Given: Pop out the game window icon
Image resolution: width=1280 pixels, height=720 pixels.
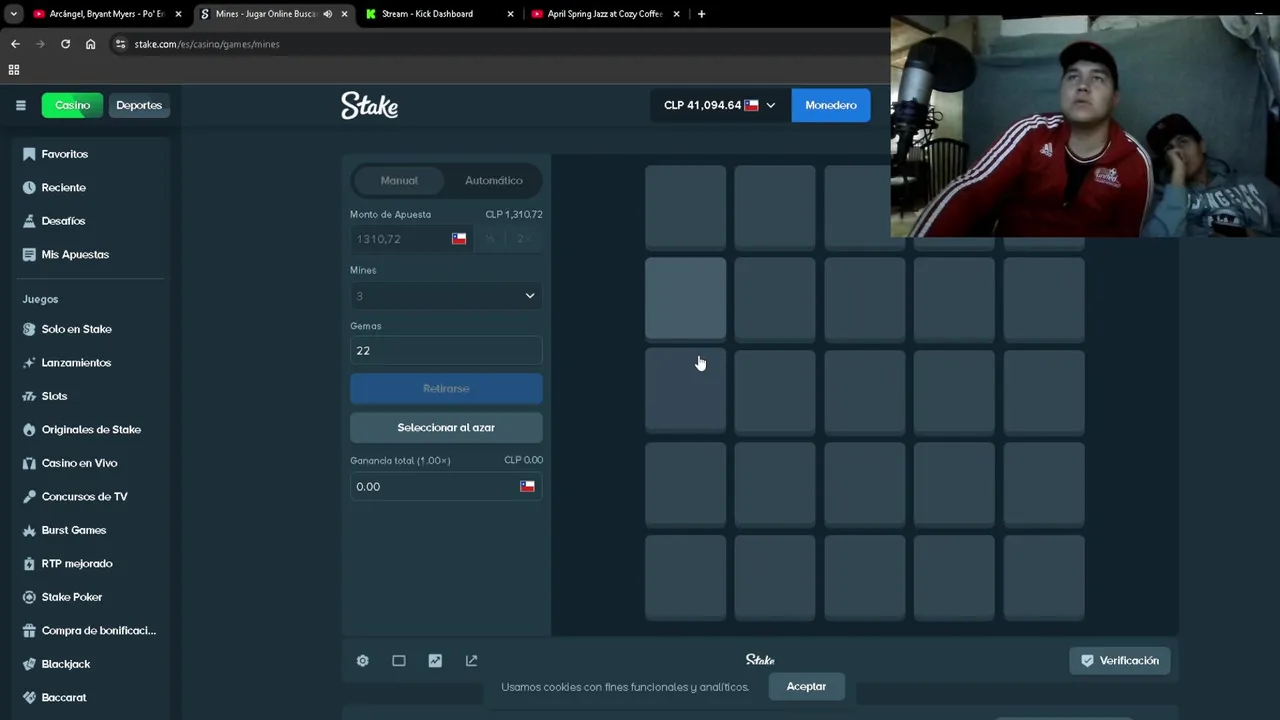Looking at the screenshot, I should [471, 661].
